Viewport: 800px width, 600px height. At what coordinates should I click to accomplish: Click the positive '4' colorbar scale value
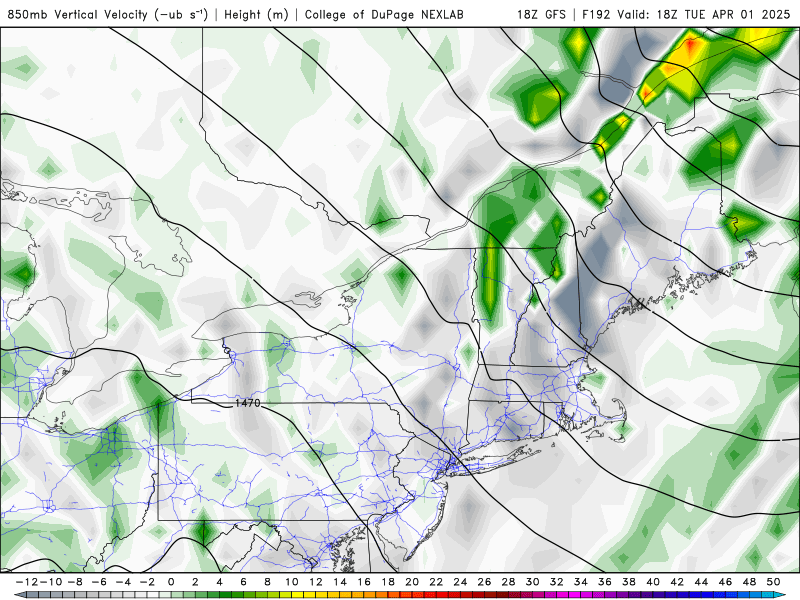coord(219,582)
